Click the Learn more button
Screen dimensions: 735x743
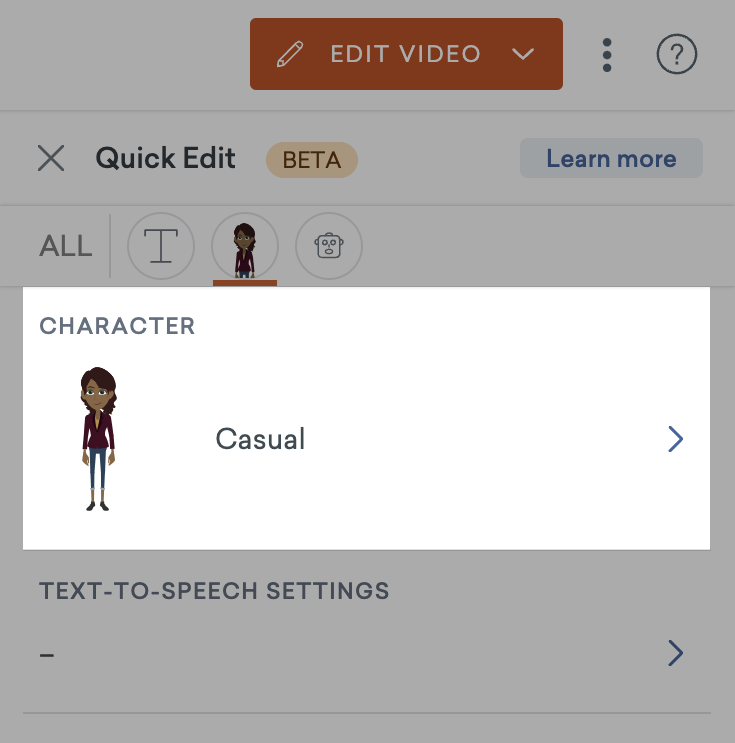[611, 158]
